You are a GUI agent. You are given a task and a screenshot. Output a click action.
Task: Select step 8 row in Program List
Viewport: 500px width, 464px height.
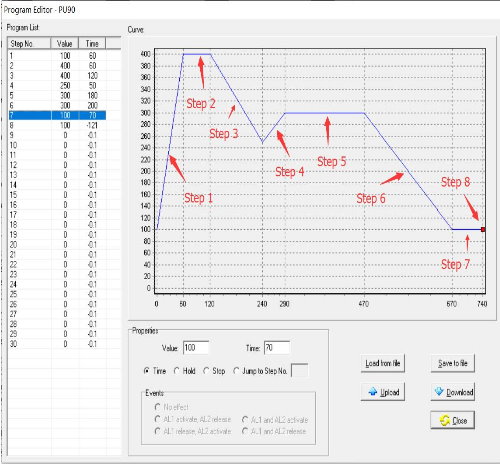coord(57,125)
